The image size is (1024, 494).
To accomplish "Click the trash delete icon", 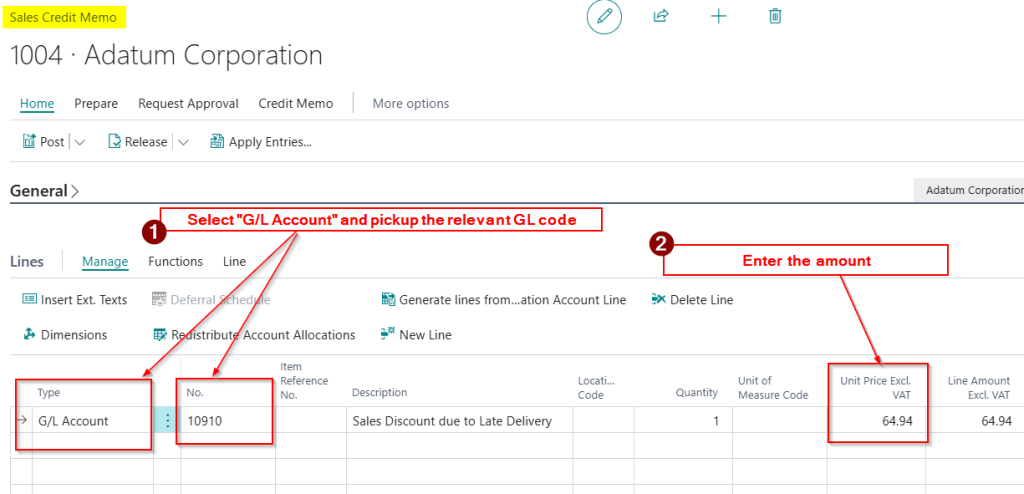I will click(775, 16).
